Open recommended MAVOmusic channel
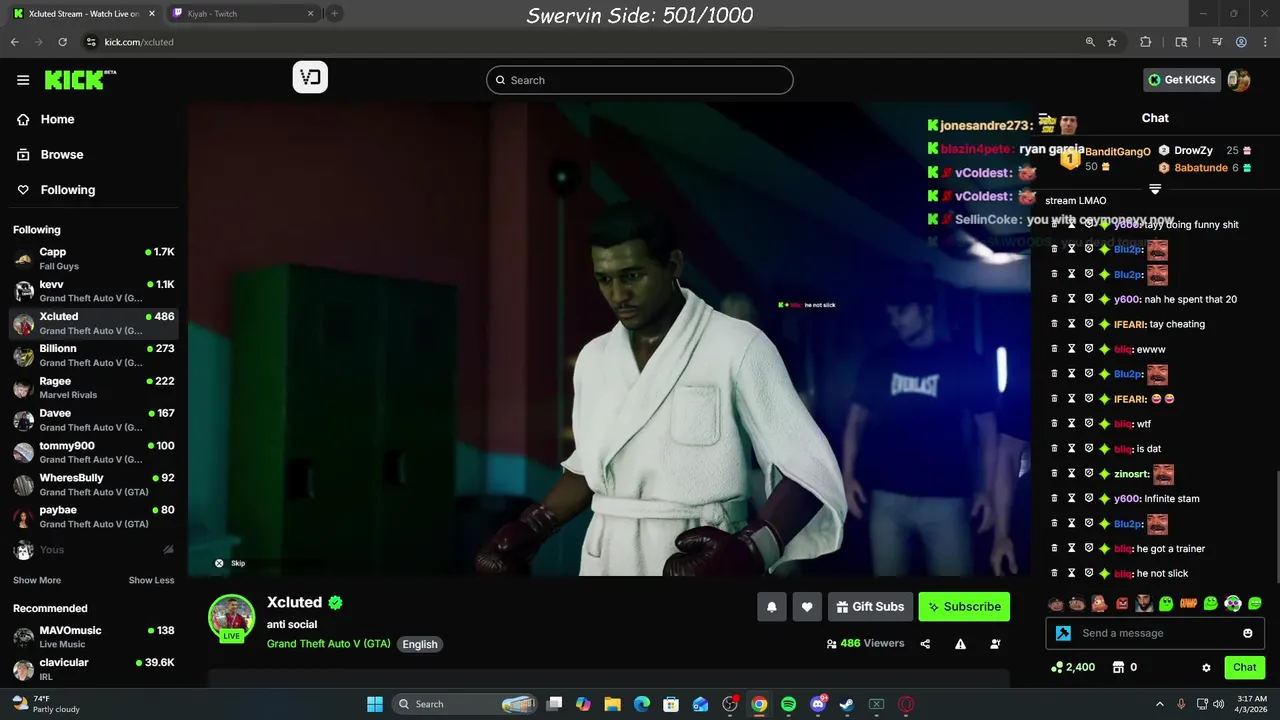Viewport: 1280px width, 720px height. pos(93,637)
